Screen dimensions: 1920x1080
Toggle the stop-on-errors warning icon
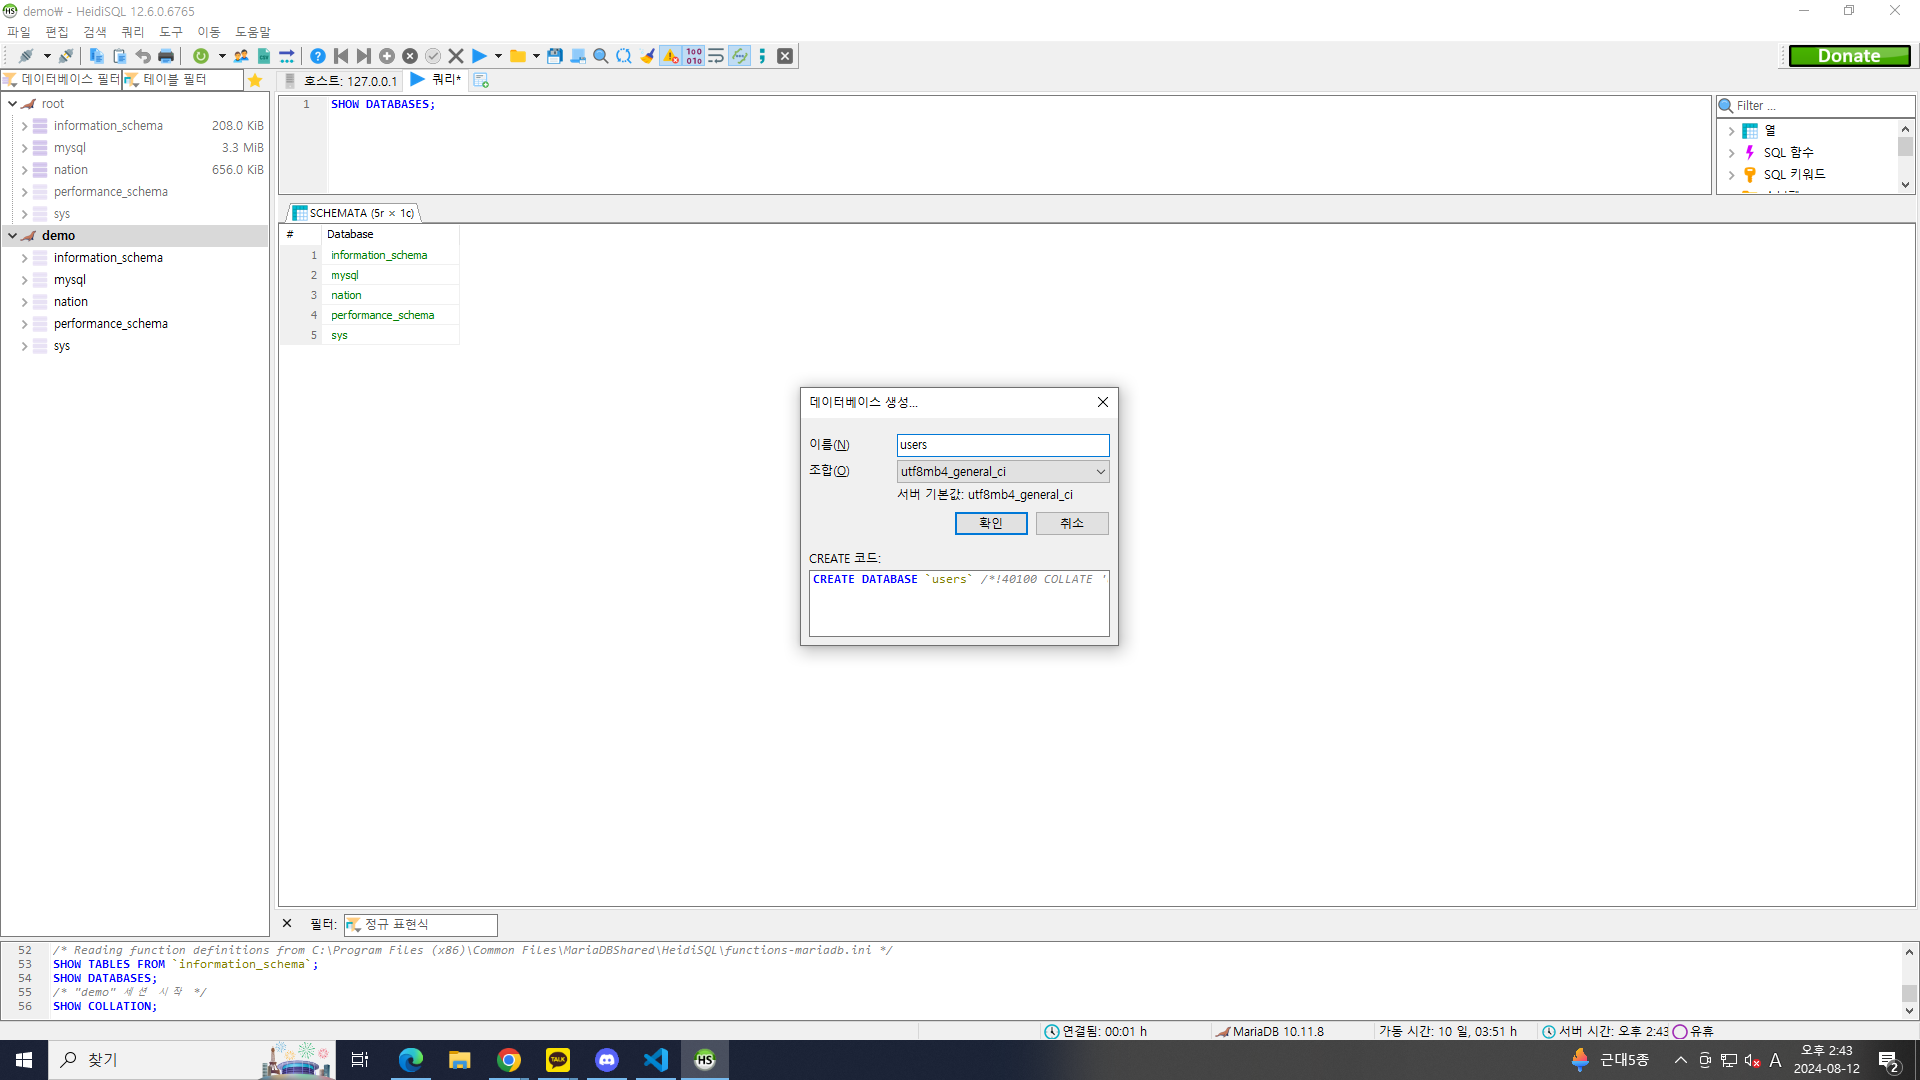tap(670, 56)
